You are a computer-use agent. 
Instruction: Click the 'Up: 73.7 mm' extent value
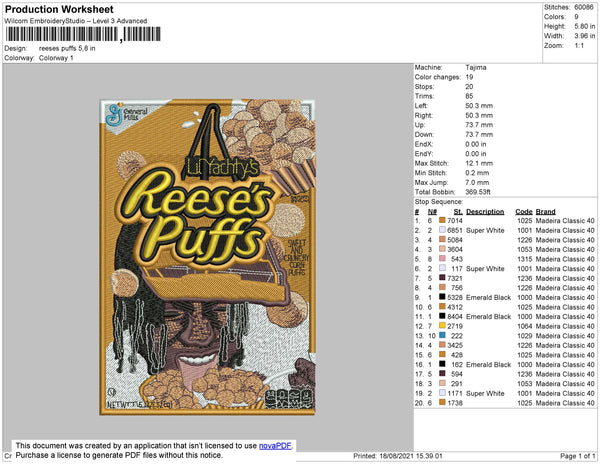coord(479,125)
